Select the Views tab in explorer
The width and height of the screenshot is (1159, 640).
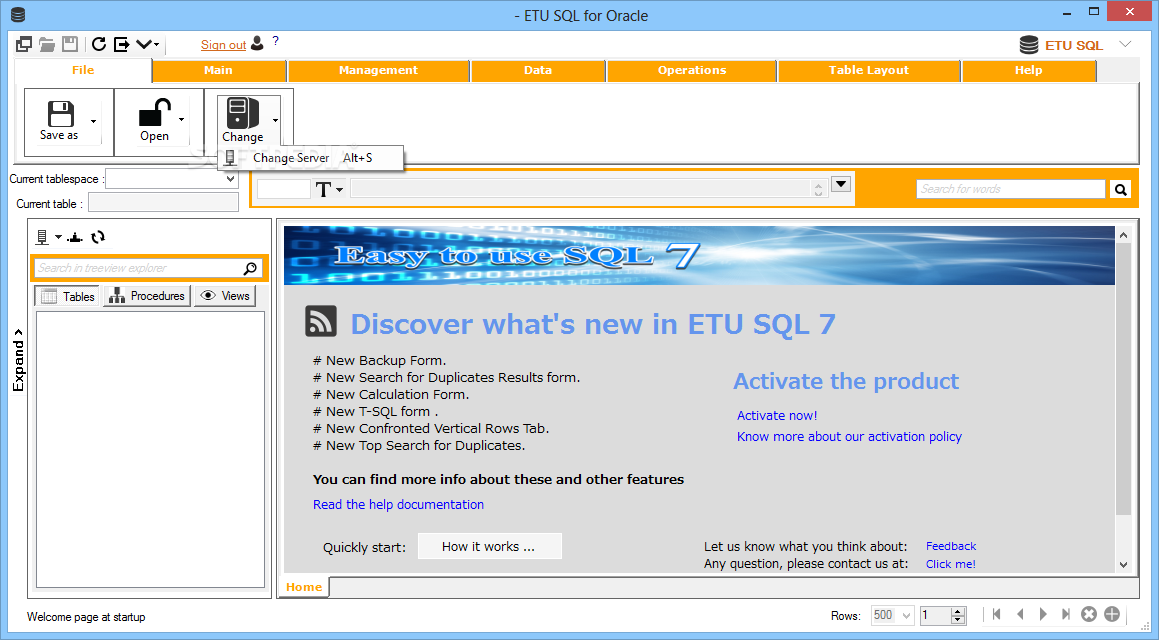point(225,296)
